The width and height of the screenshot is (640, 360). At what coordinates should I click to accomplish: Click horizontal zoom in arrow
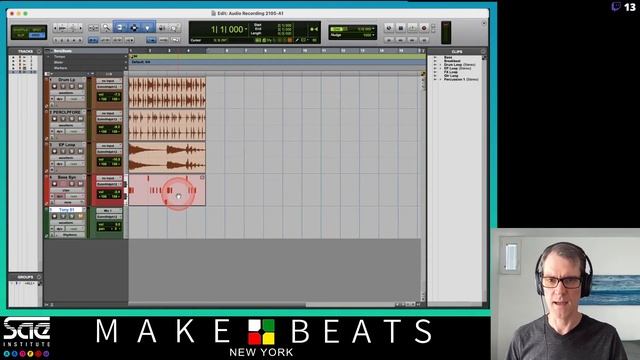point(80,28)
